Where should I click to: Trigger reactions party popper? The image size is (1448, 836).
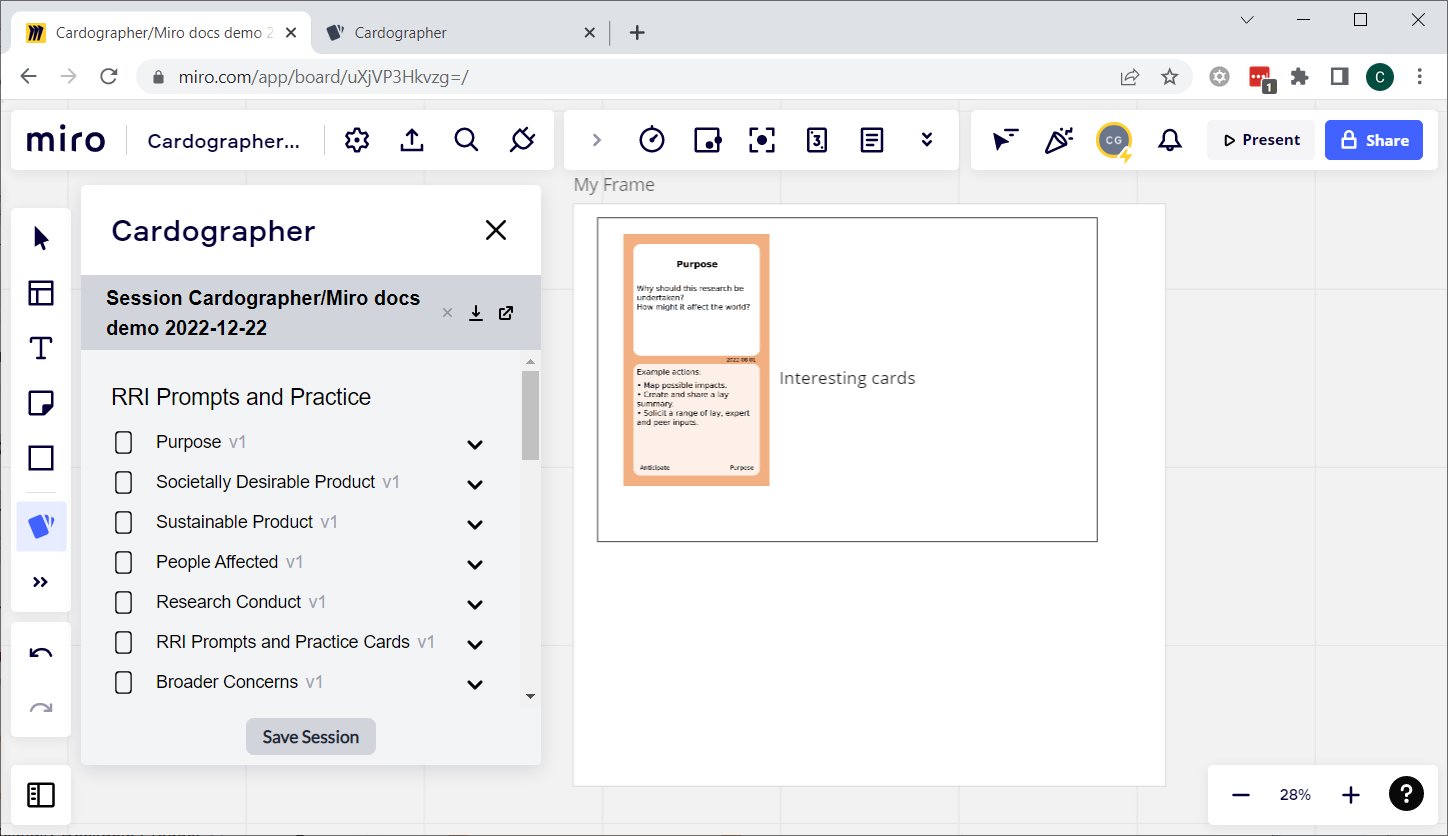point(1059,140)
